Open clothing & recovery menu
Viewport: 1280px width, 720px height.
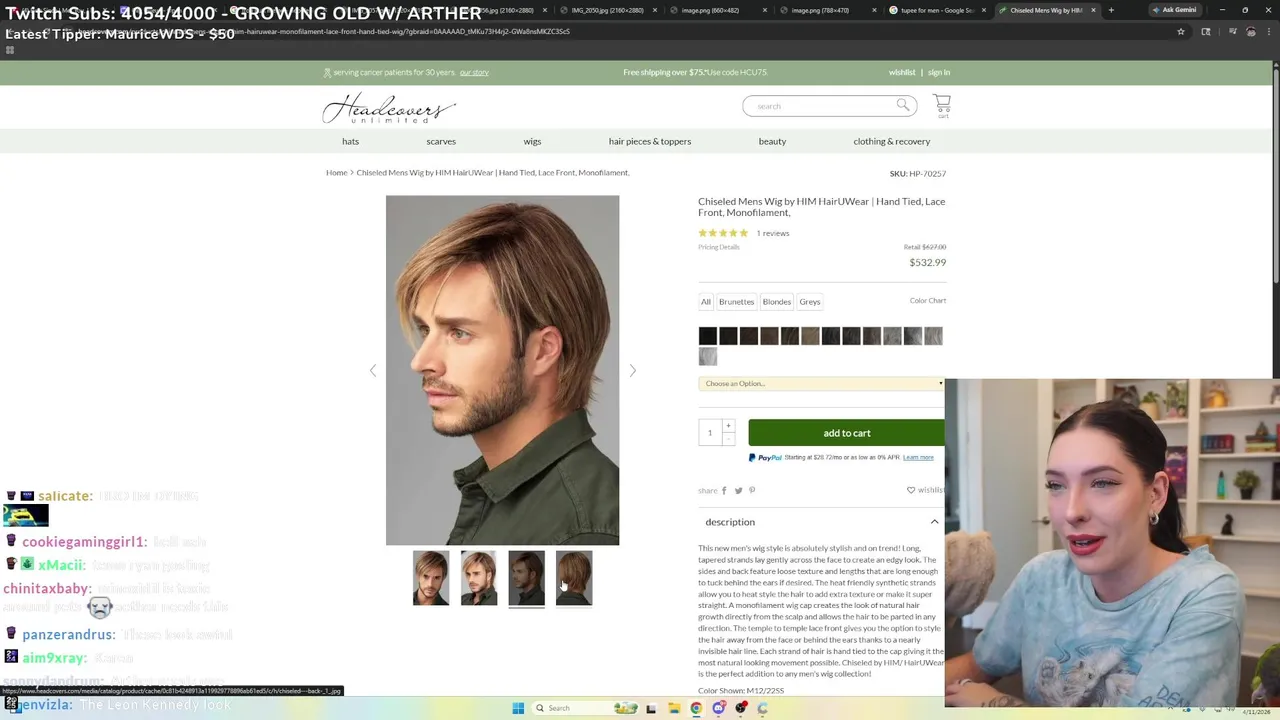coord(892,141)
